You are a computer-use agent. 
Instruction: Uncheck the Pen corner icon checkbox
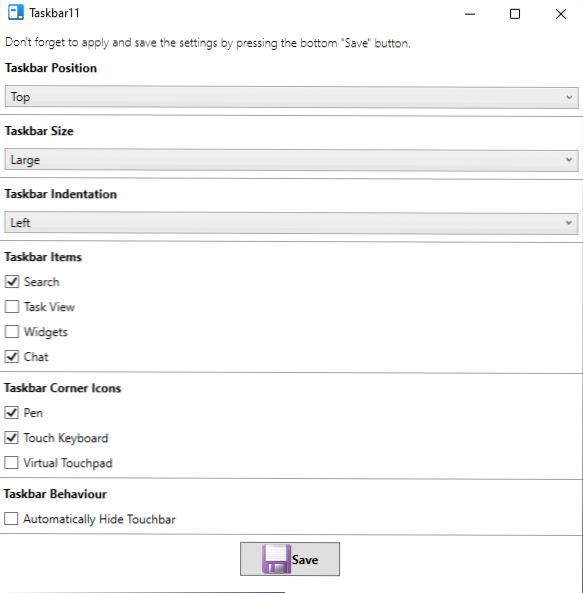point(11,413)
